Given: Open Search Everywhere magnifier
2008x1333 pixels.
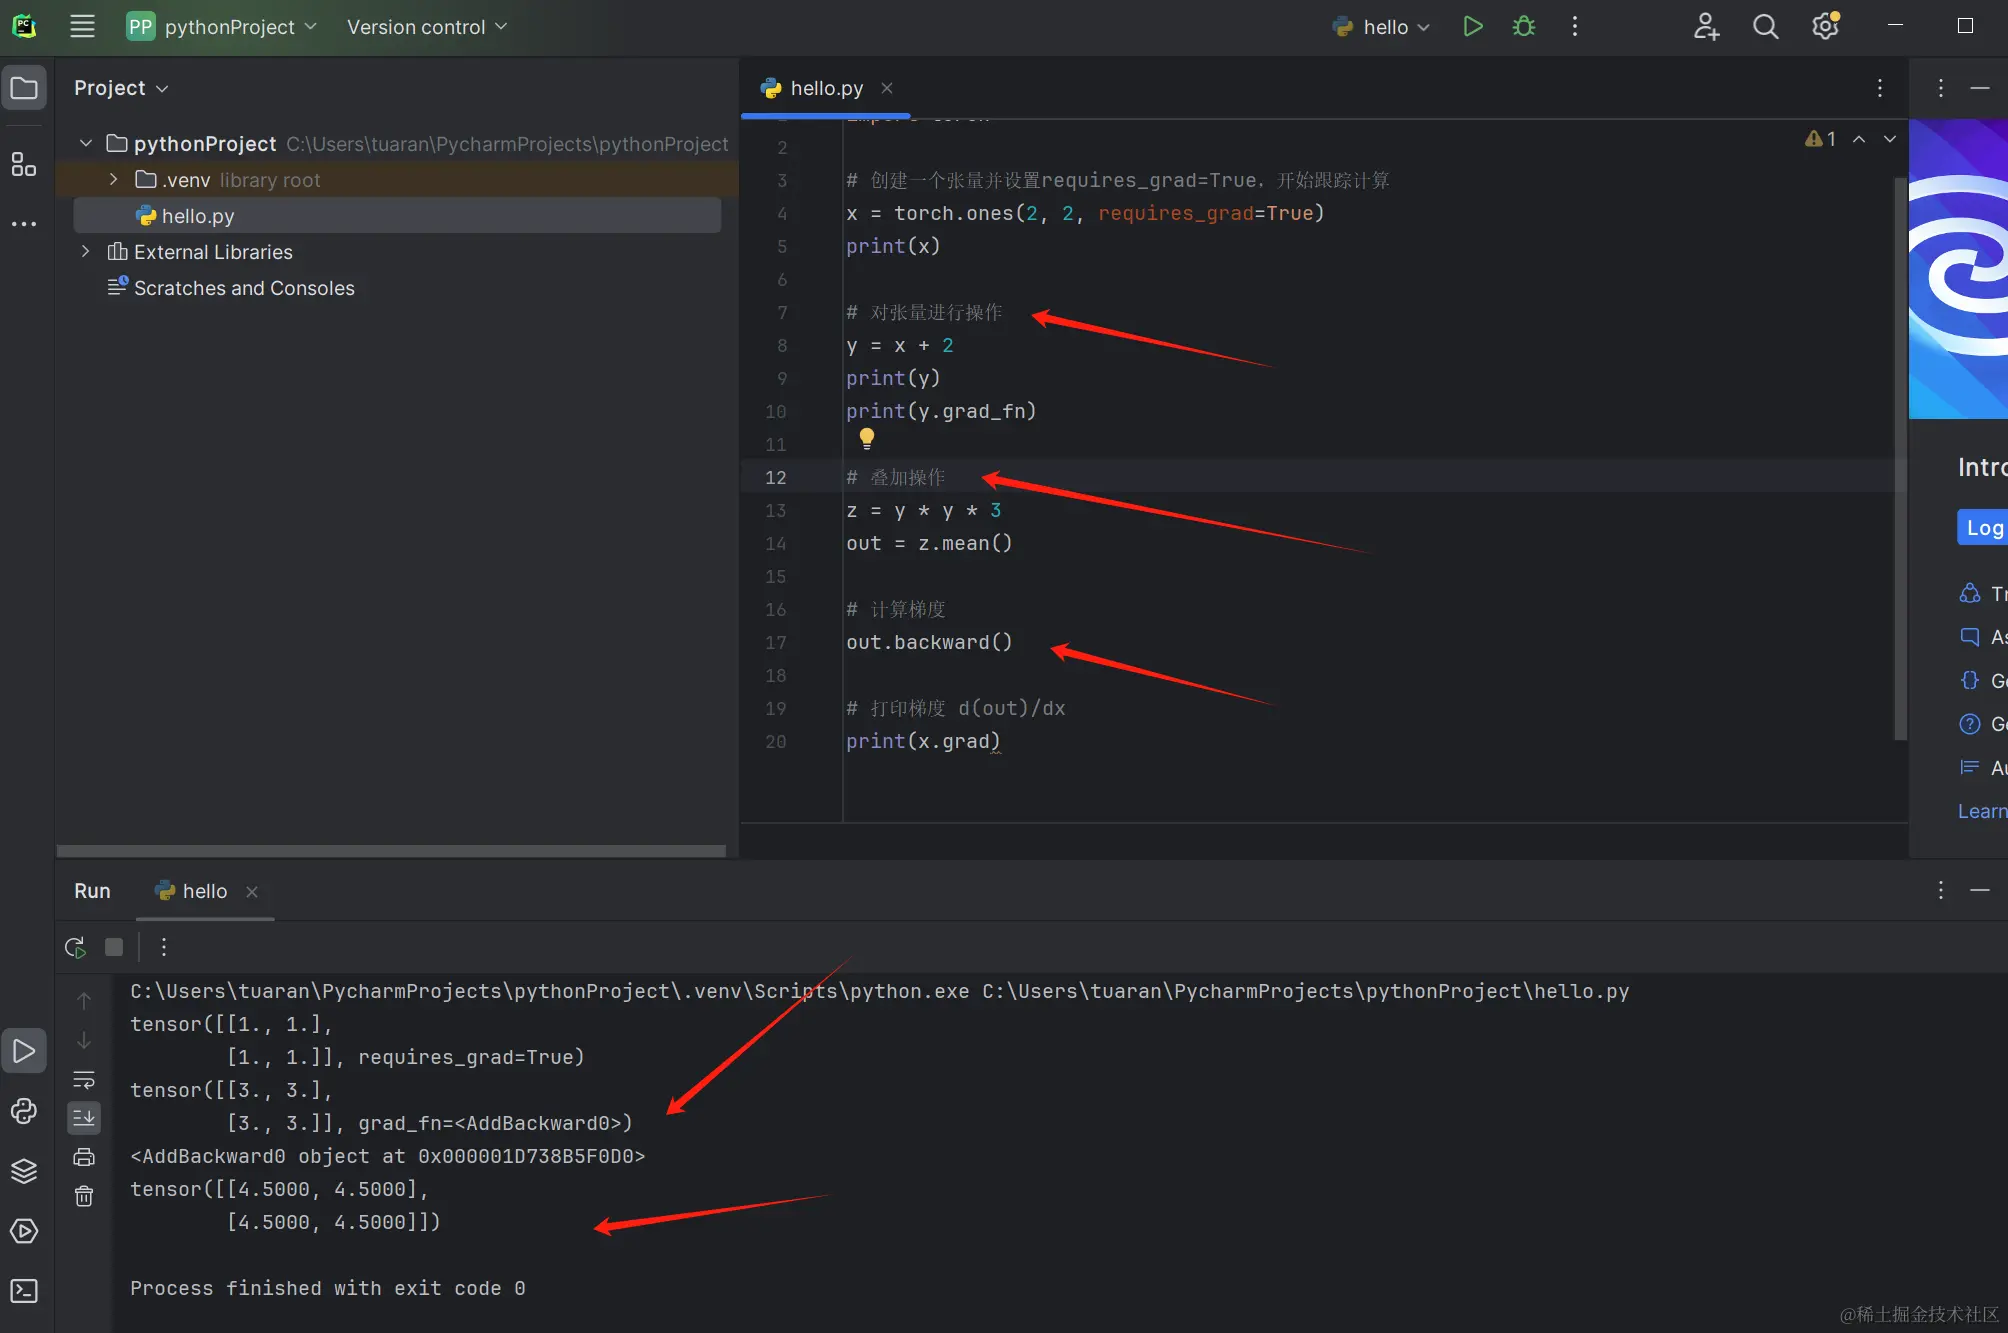Looking at the screenshot, I should pyautogui.click(x=1765, y=27).
